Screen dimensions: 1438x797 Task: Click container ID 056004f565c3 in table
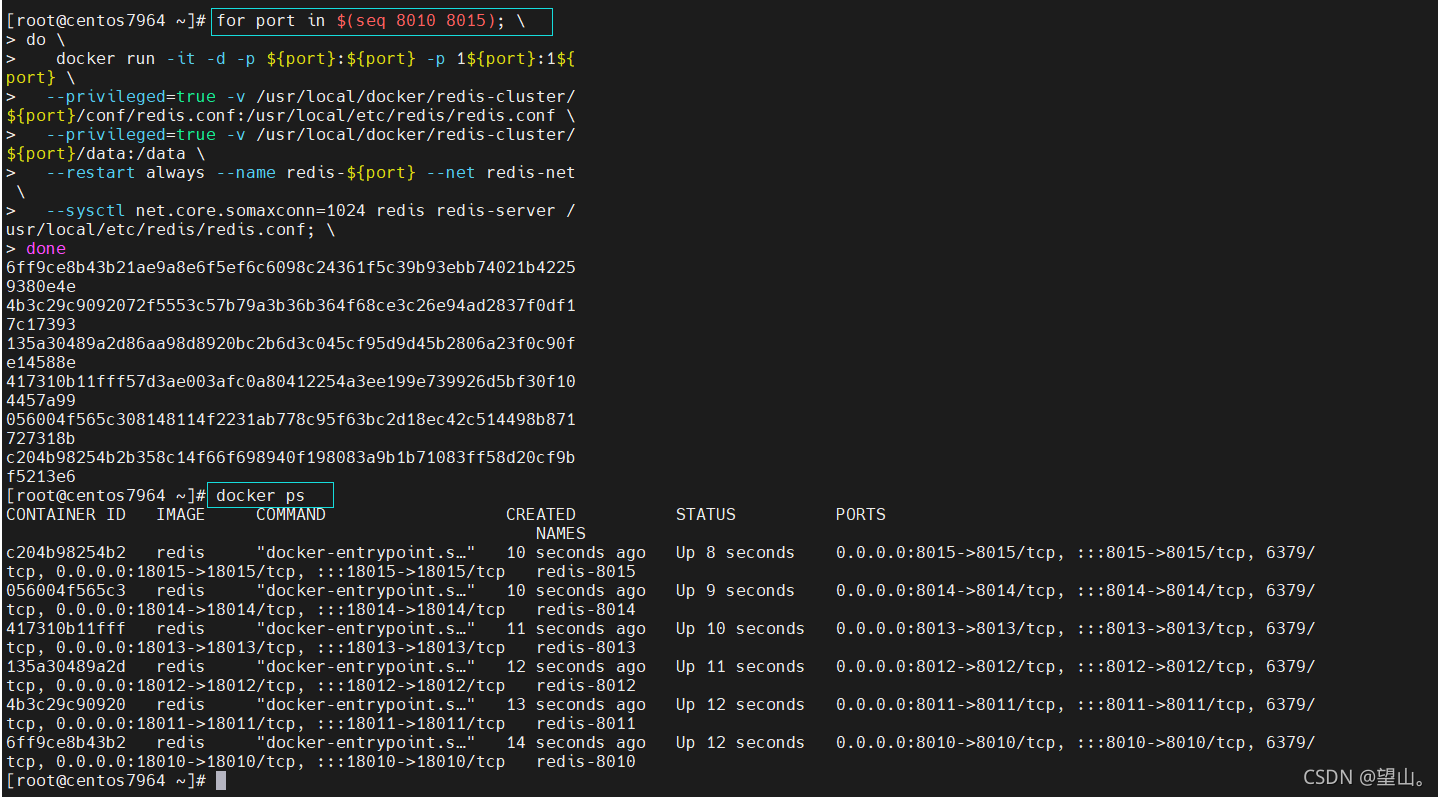[x=66, y=591]
